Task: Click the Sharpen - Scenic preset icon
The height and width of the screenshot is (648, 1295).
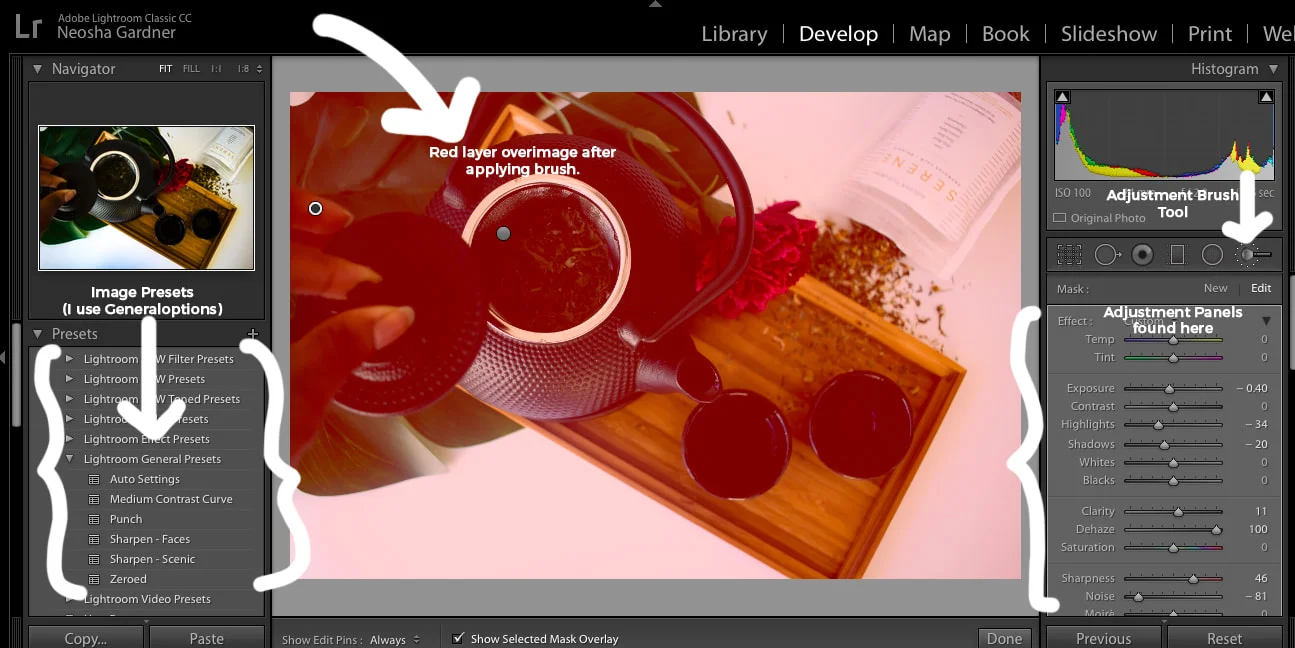Action: pyautogui.click(x=95, y=559)
